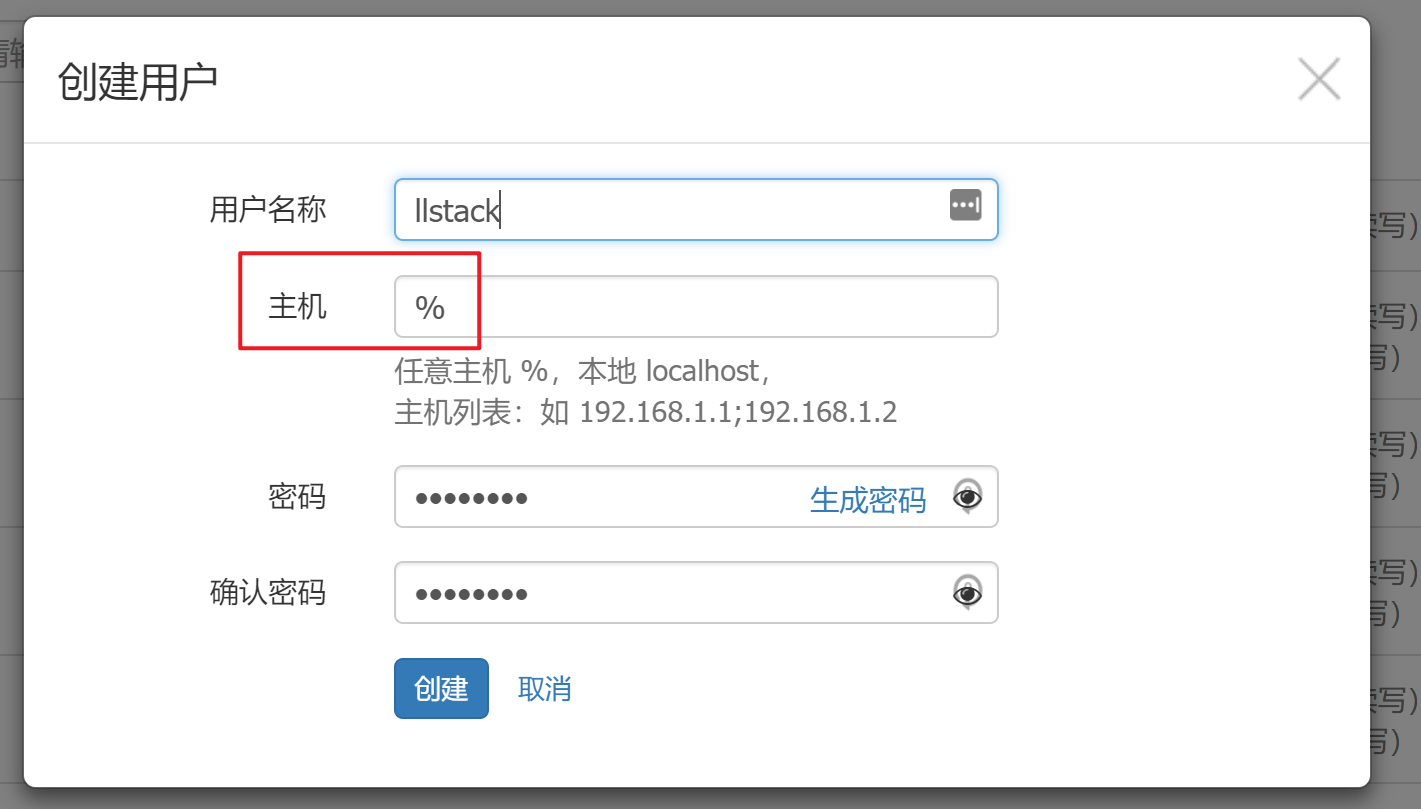This screenshot has height=809, width=1421.
Task: Click the 取消 link
Action: tap(544, 688)
